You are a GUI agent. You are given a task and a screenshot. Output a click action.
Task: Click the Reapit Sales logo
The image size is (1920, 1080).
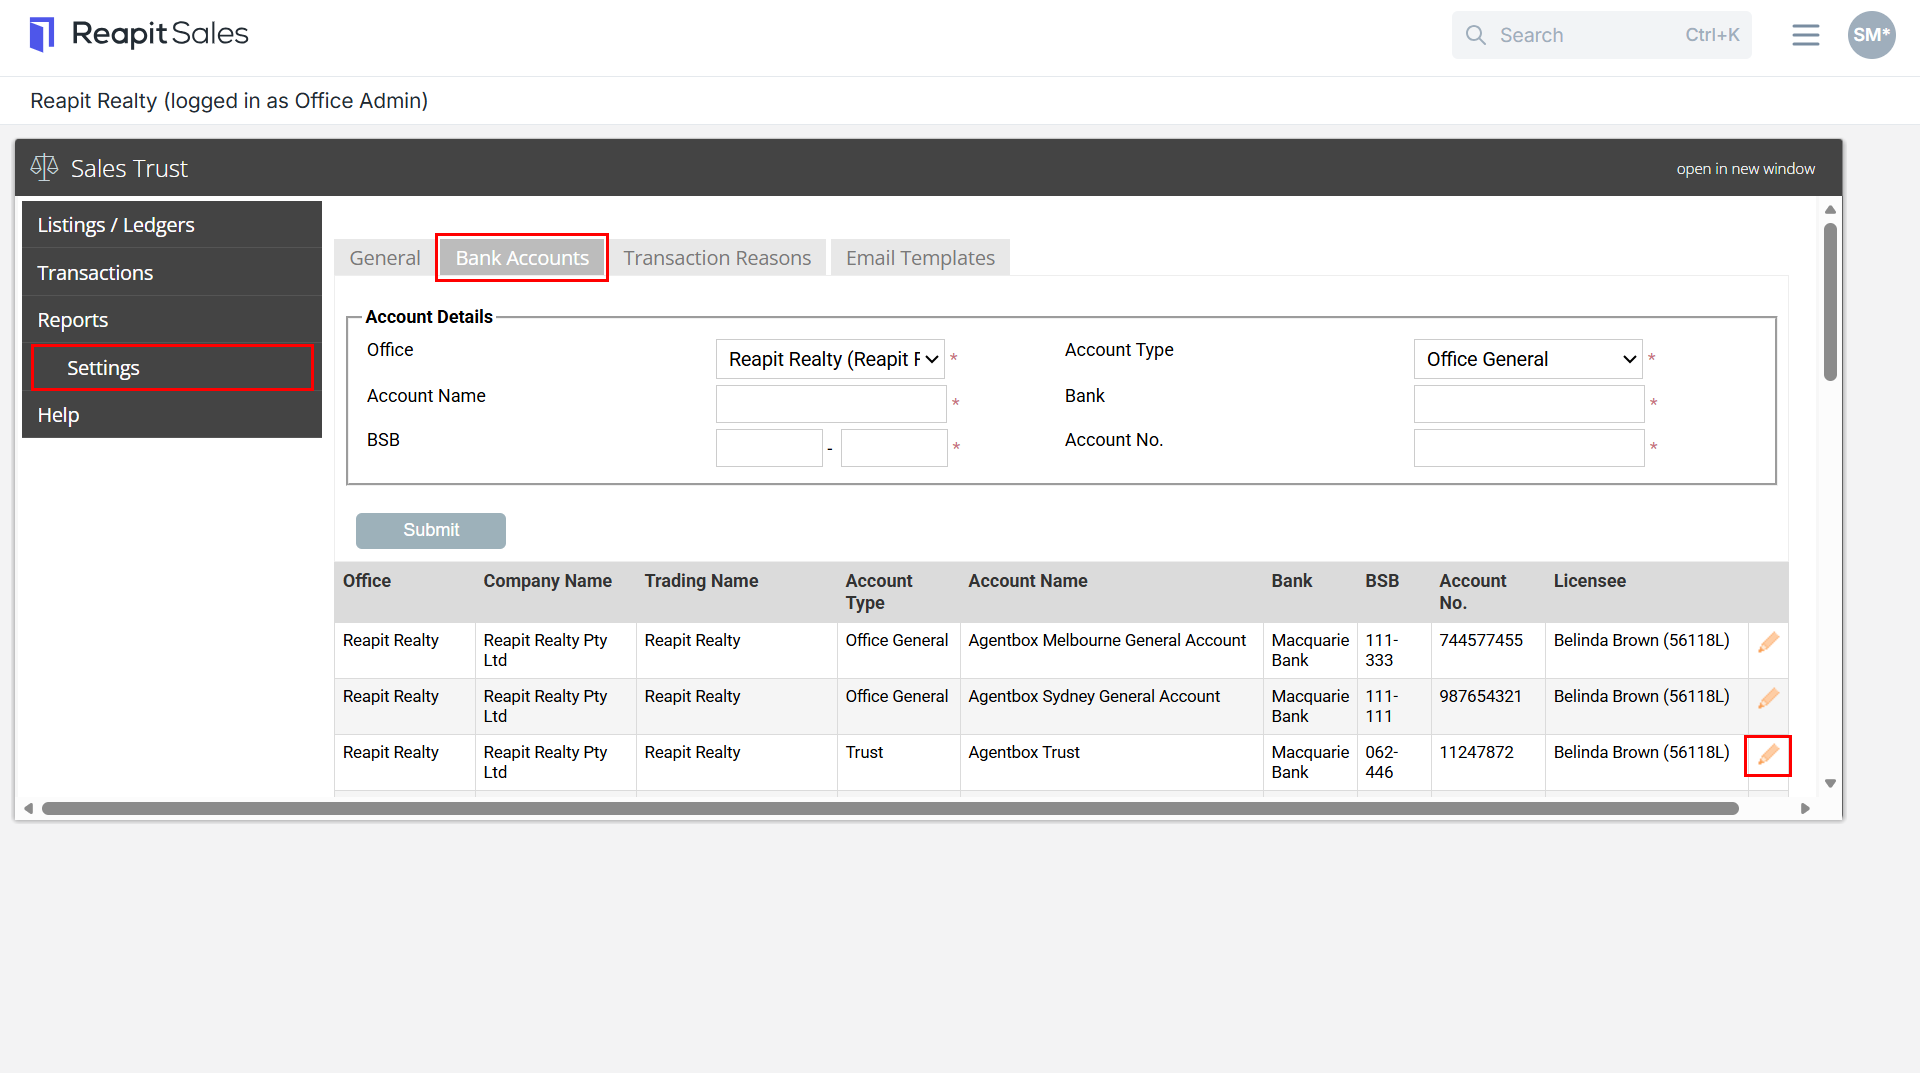(x=139, y=34)
